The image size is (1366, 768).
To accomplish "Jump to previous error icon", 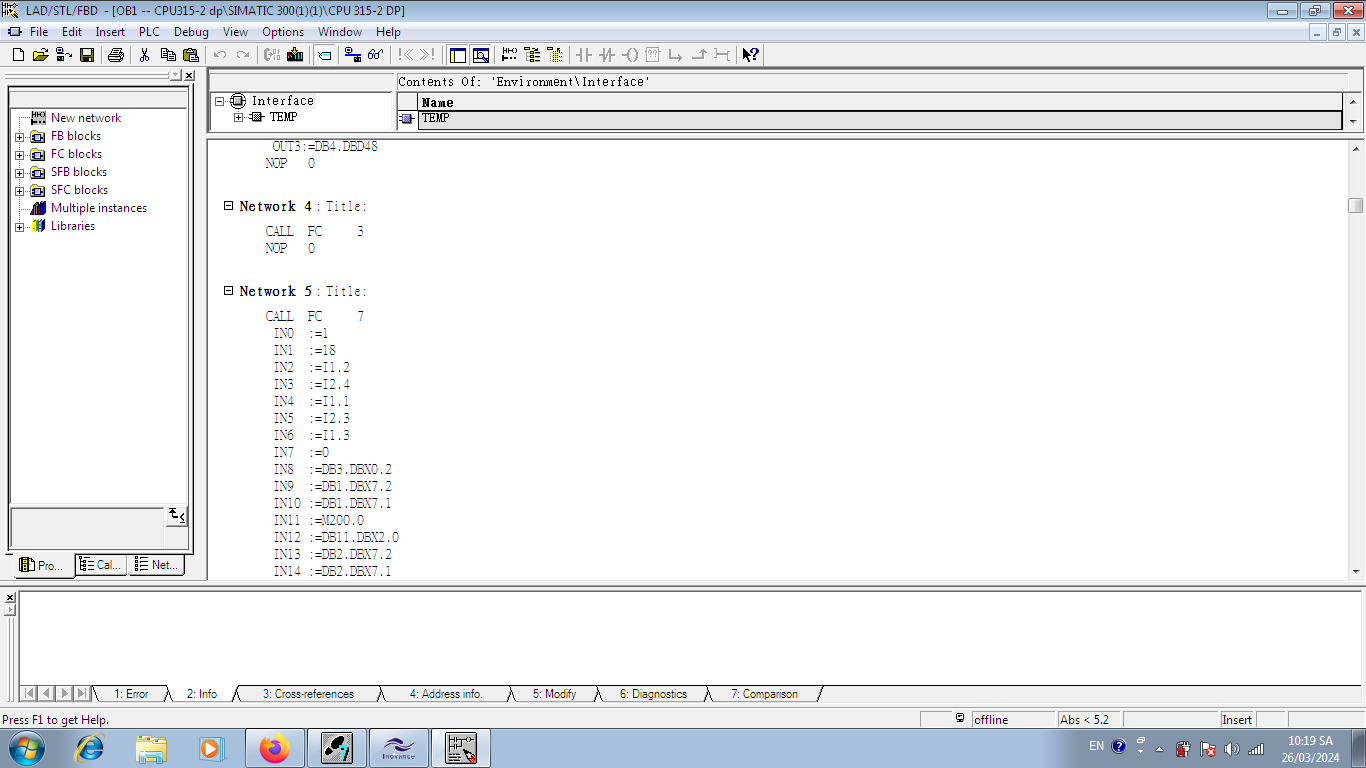I will click(x=405, y=55).
